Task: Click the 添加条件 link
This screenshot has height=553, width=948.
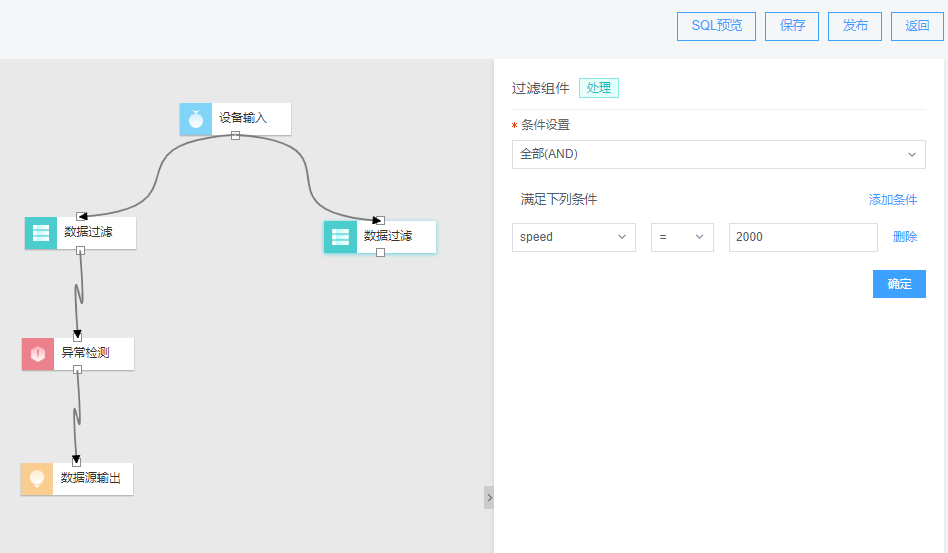Action: [x=892, y=200]
